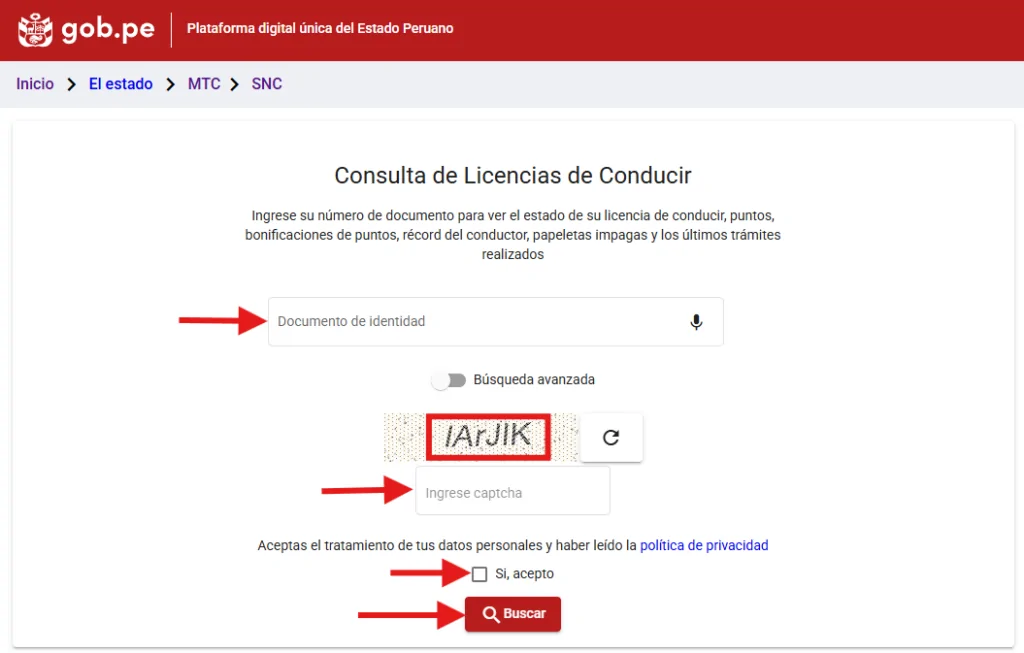1024x653 pixels.
Task: Check the Sí, acepto checkbox
Action: [480, 574]
